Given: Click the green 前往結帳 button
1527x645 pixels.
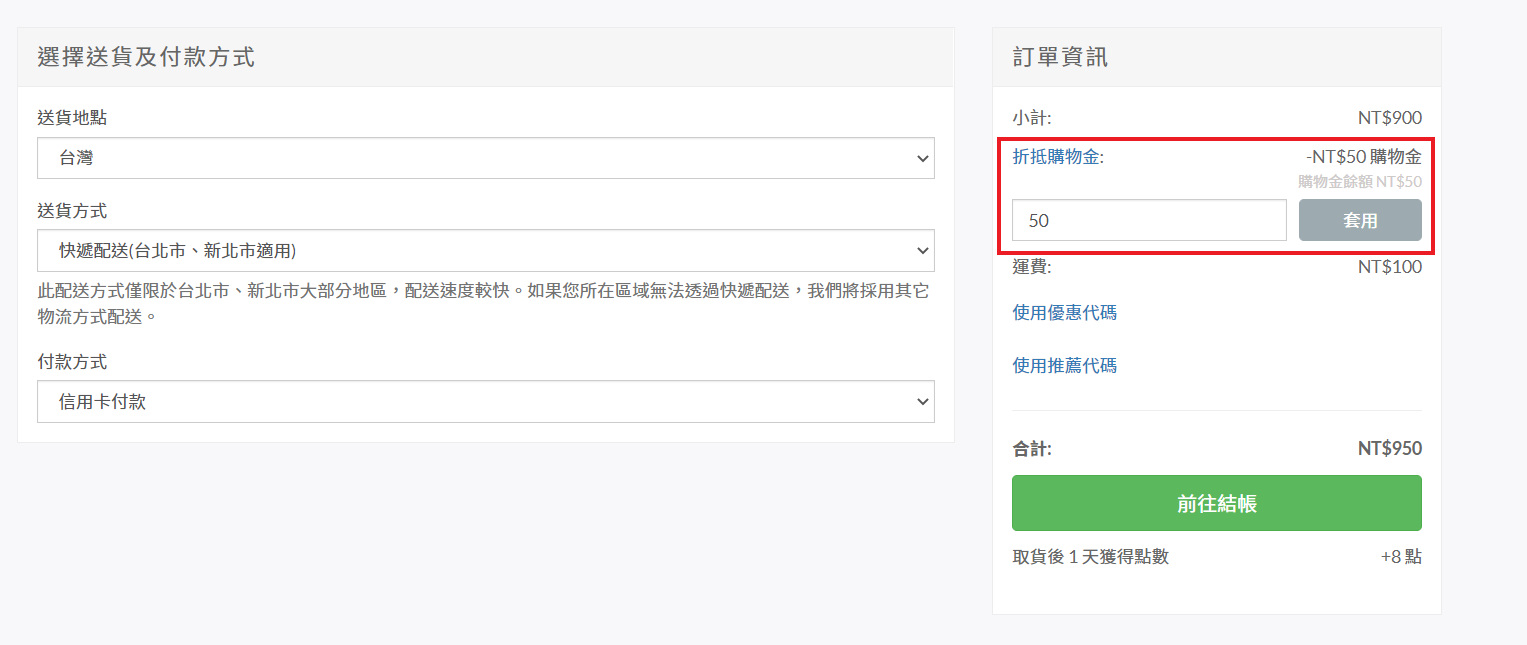Looking at the screenshot, I should coord(1216,503).
